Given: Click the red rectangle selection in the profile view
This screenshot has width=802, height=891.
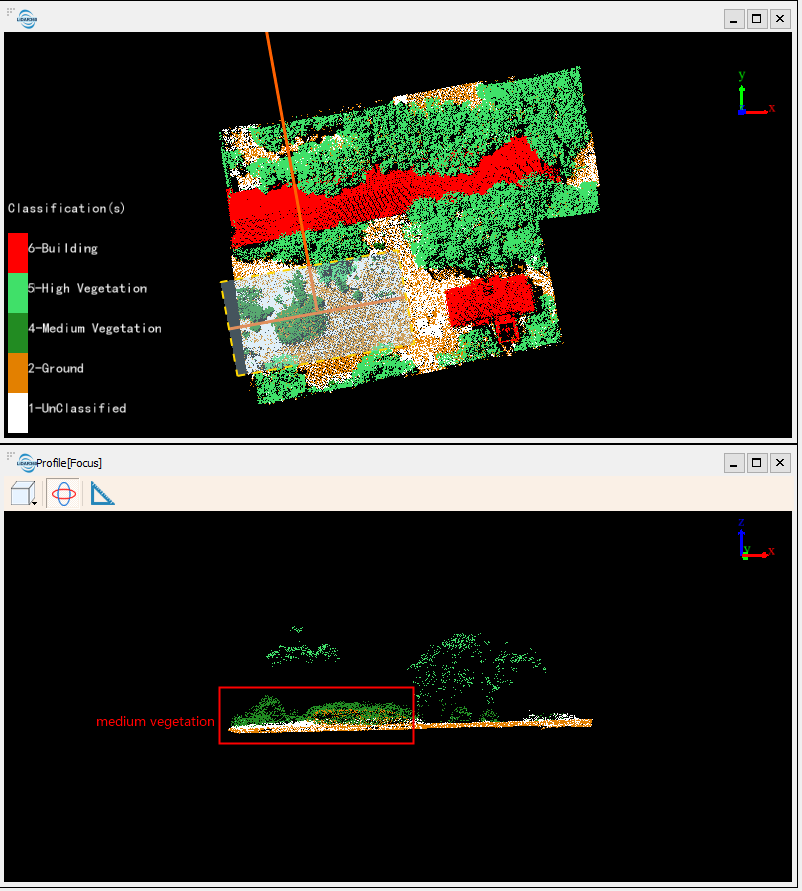Looking at the screenshot, I should coord(316,715).
